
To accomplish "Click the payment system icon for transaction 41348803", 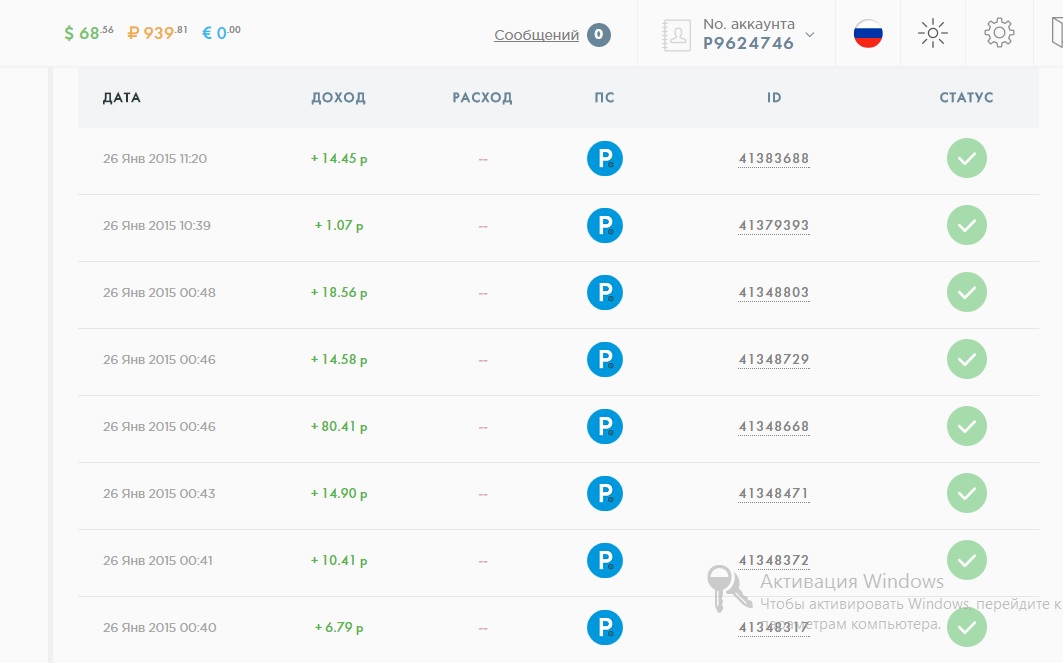I will (605, 292).
